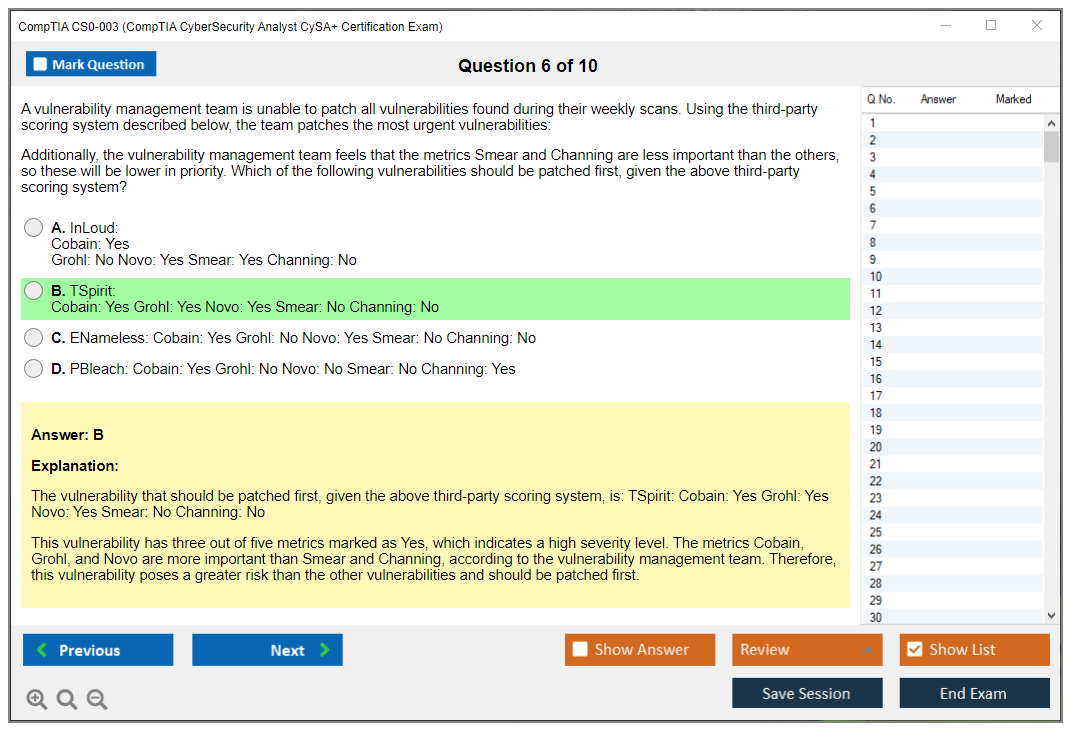Open the Review dropdown menu
This screenshot has height=735, width=1075.
(x=807, y=649)
